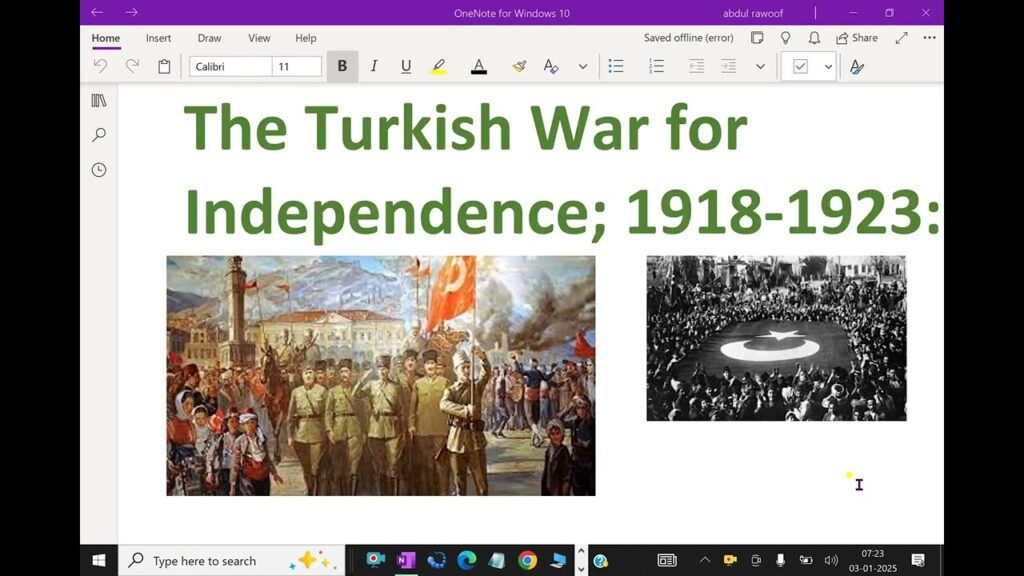Click the OneNote icon in the taskbar

click(406, 560)
